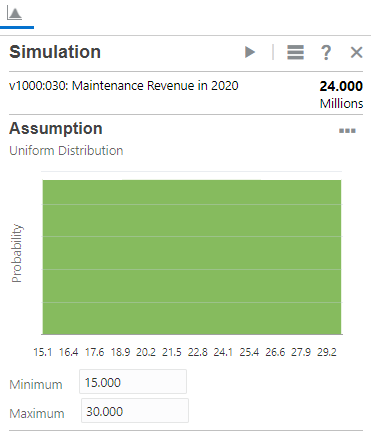Click axis label 29.2 on the chart
Viewport: 371px width, 432px height.
[x=327, y=352]
